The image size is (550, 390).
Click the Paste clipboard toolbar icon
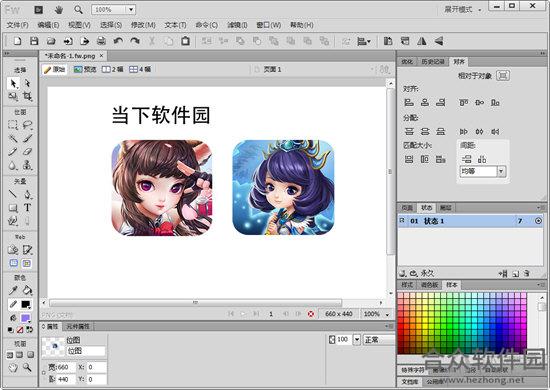(186, 41)
